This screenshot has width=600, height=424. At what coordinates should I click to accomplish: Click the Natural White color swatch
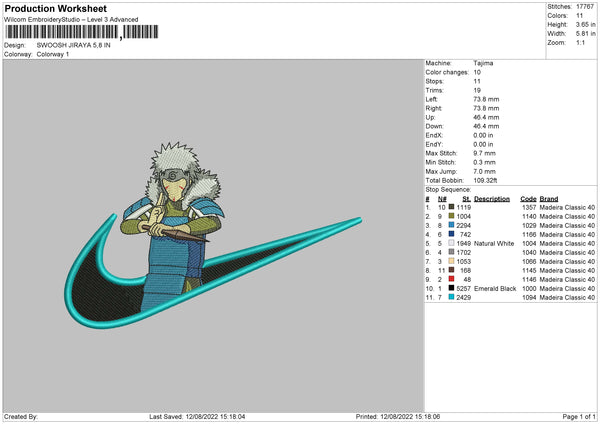coord(451,243)
